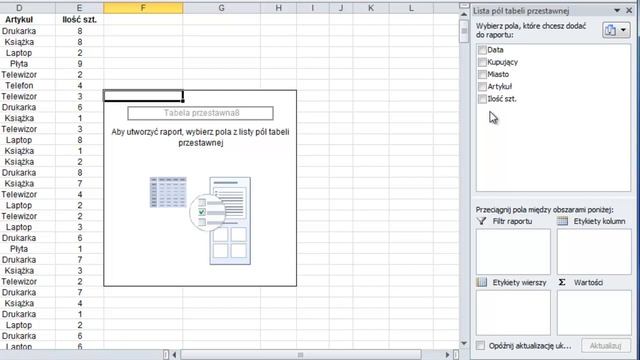The image size is (640, 360).
Task: Click the vertical scrollbar up arrow
Action: [x=464, y=15]
